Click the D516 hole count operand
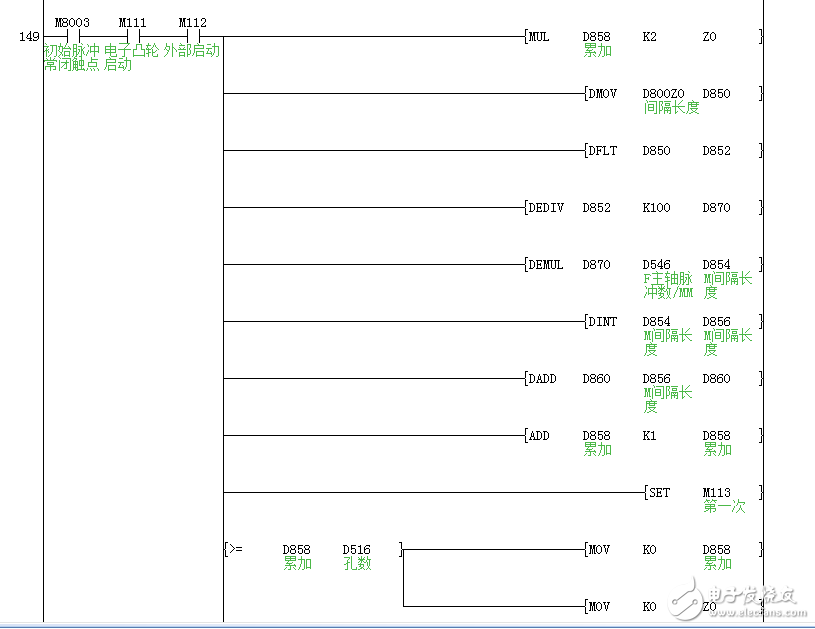 357,549
